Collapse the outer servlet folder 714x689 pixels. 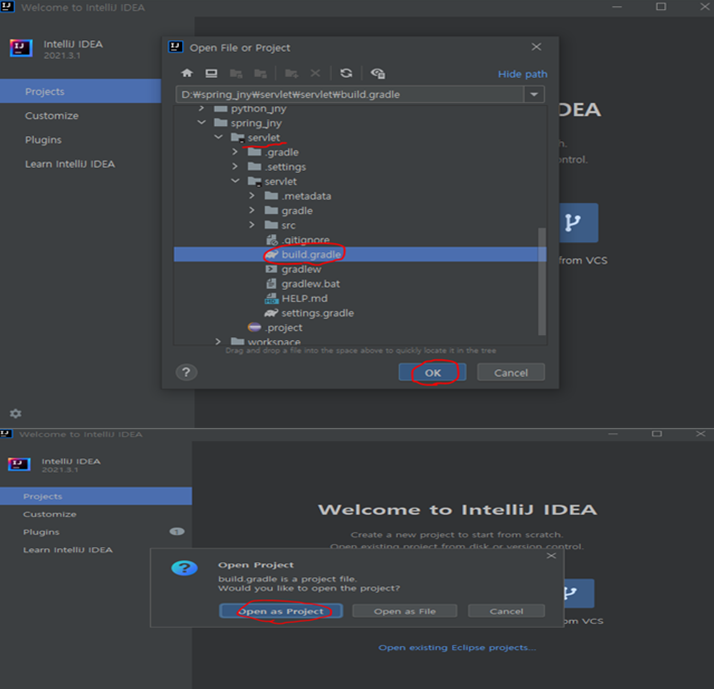(x=219, y=138)
